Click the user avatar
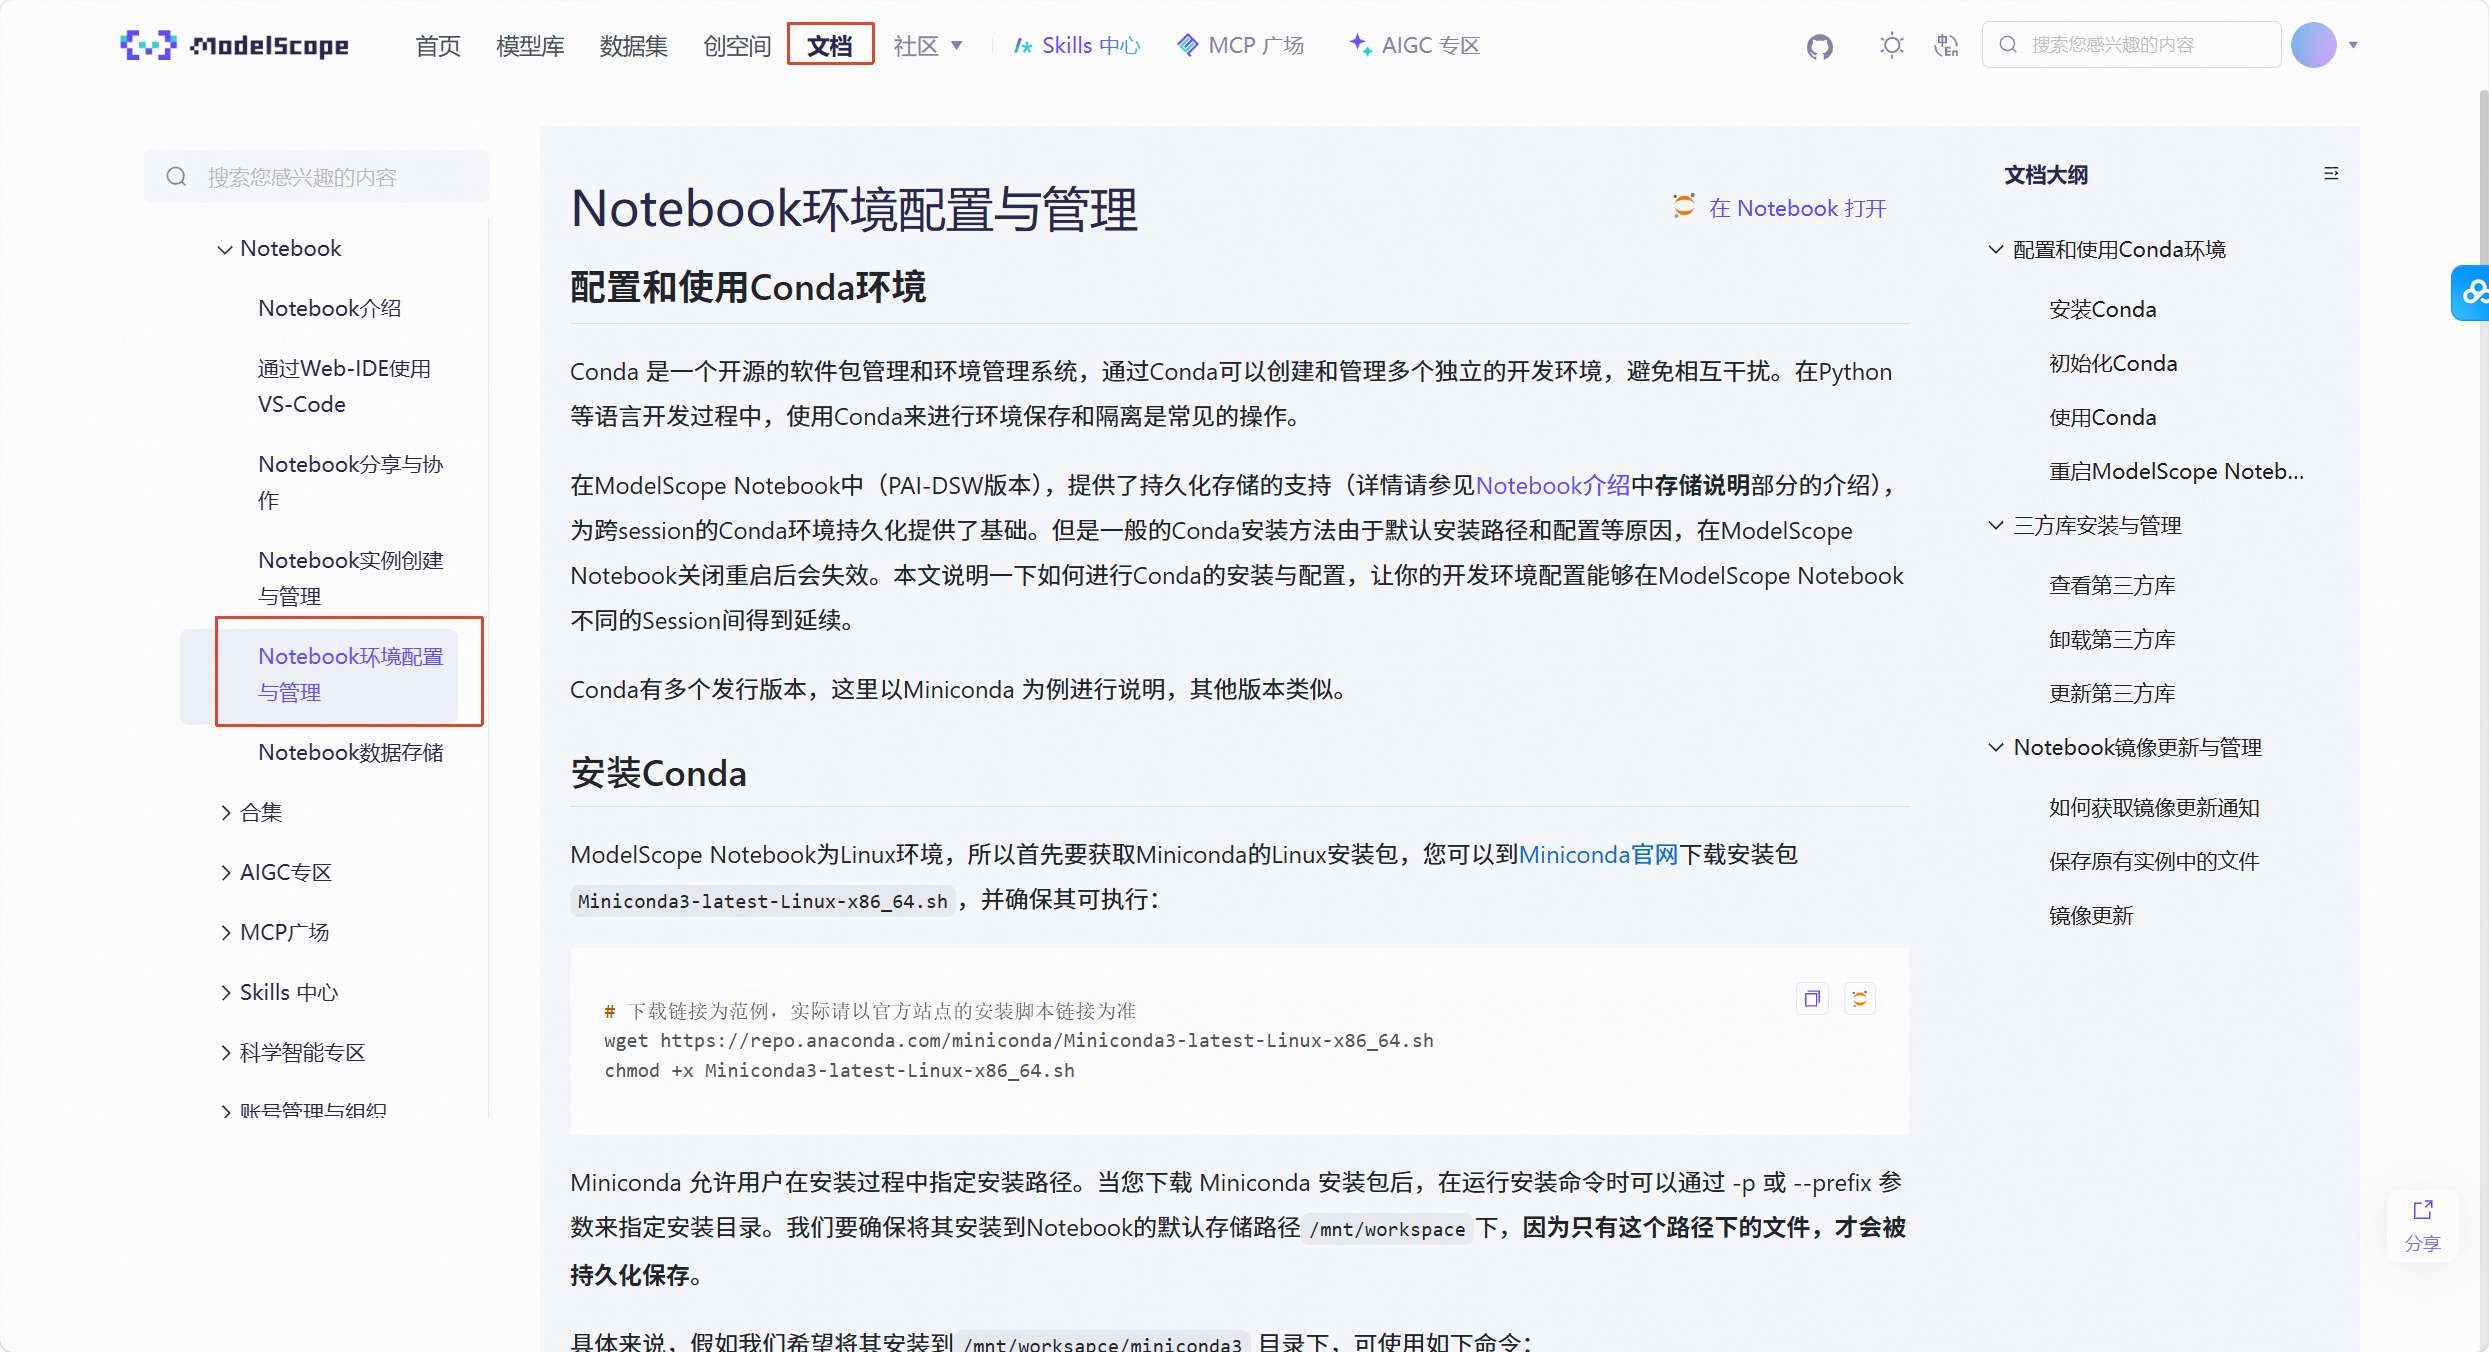This screenshot has width=2489, height=1352. coord(2313,45)
